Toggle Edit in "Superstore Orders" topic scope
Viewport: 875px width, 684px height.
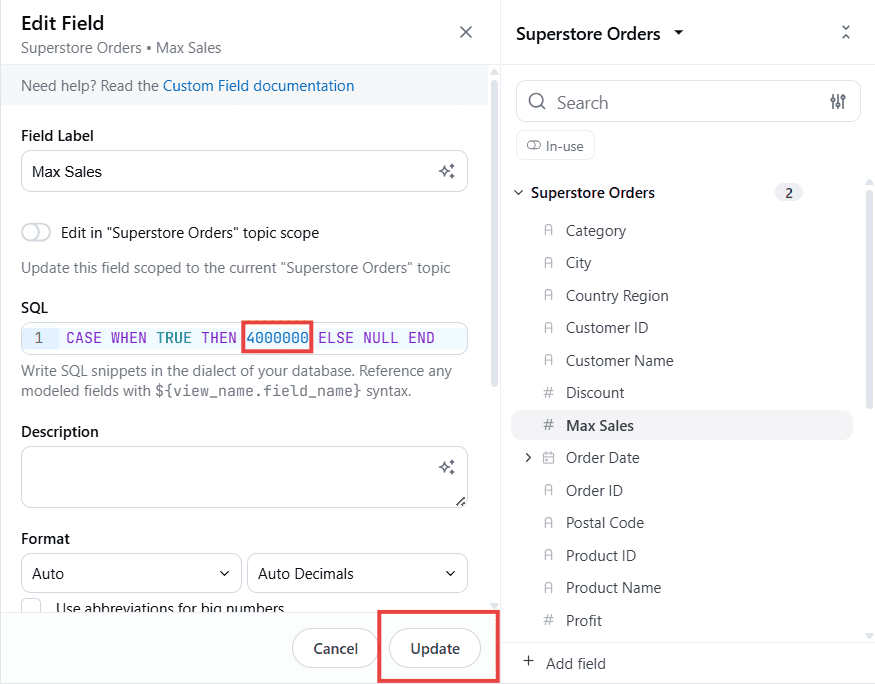(36, 232)
